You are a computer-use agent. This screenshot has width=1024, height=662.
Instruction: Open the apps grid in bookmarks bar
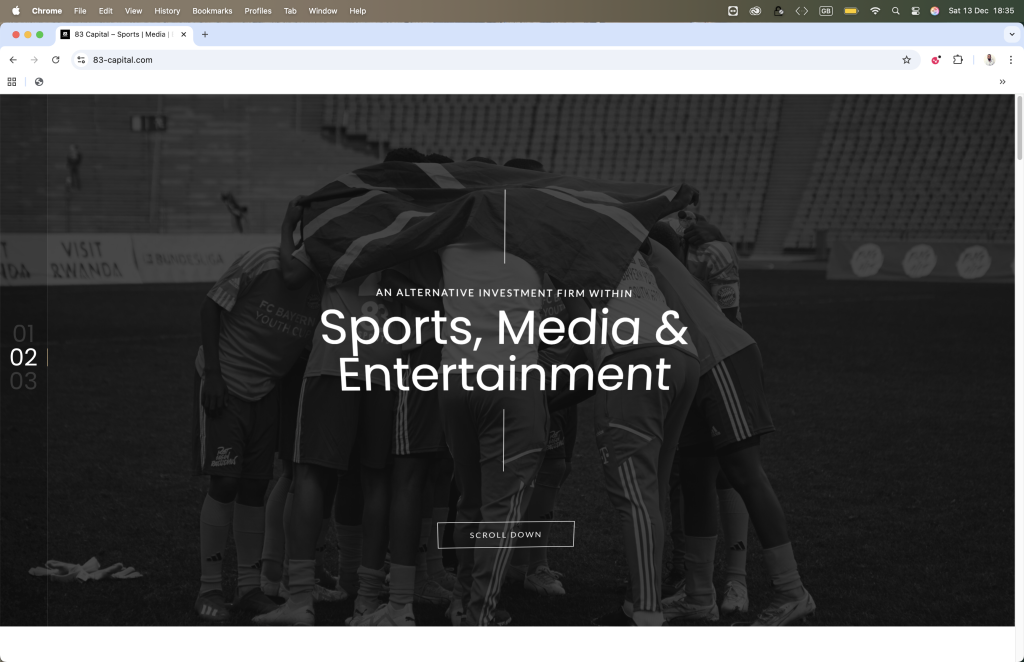point(12,82)
